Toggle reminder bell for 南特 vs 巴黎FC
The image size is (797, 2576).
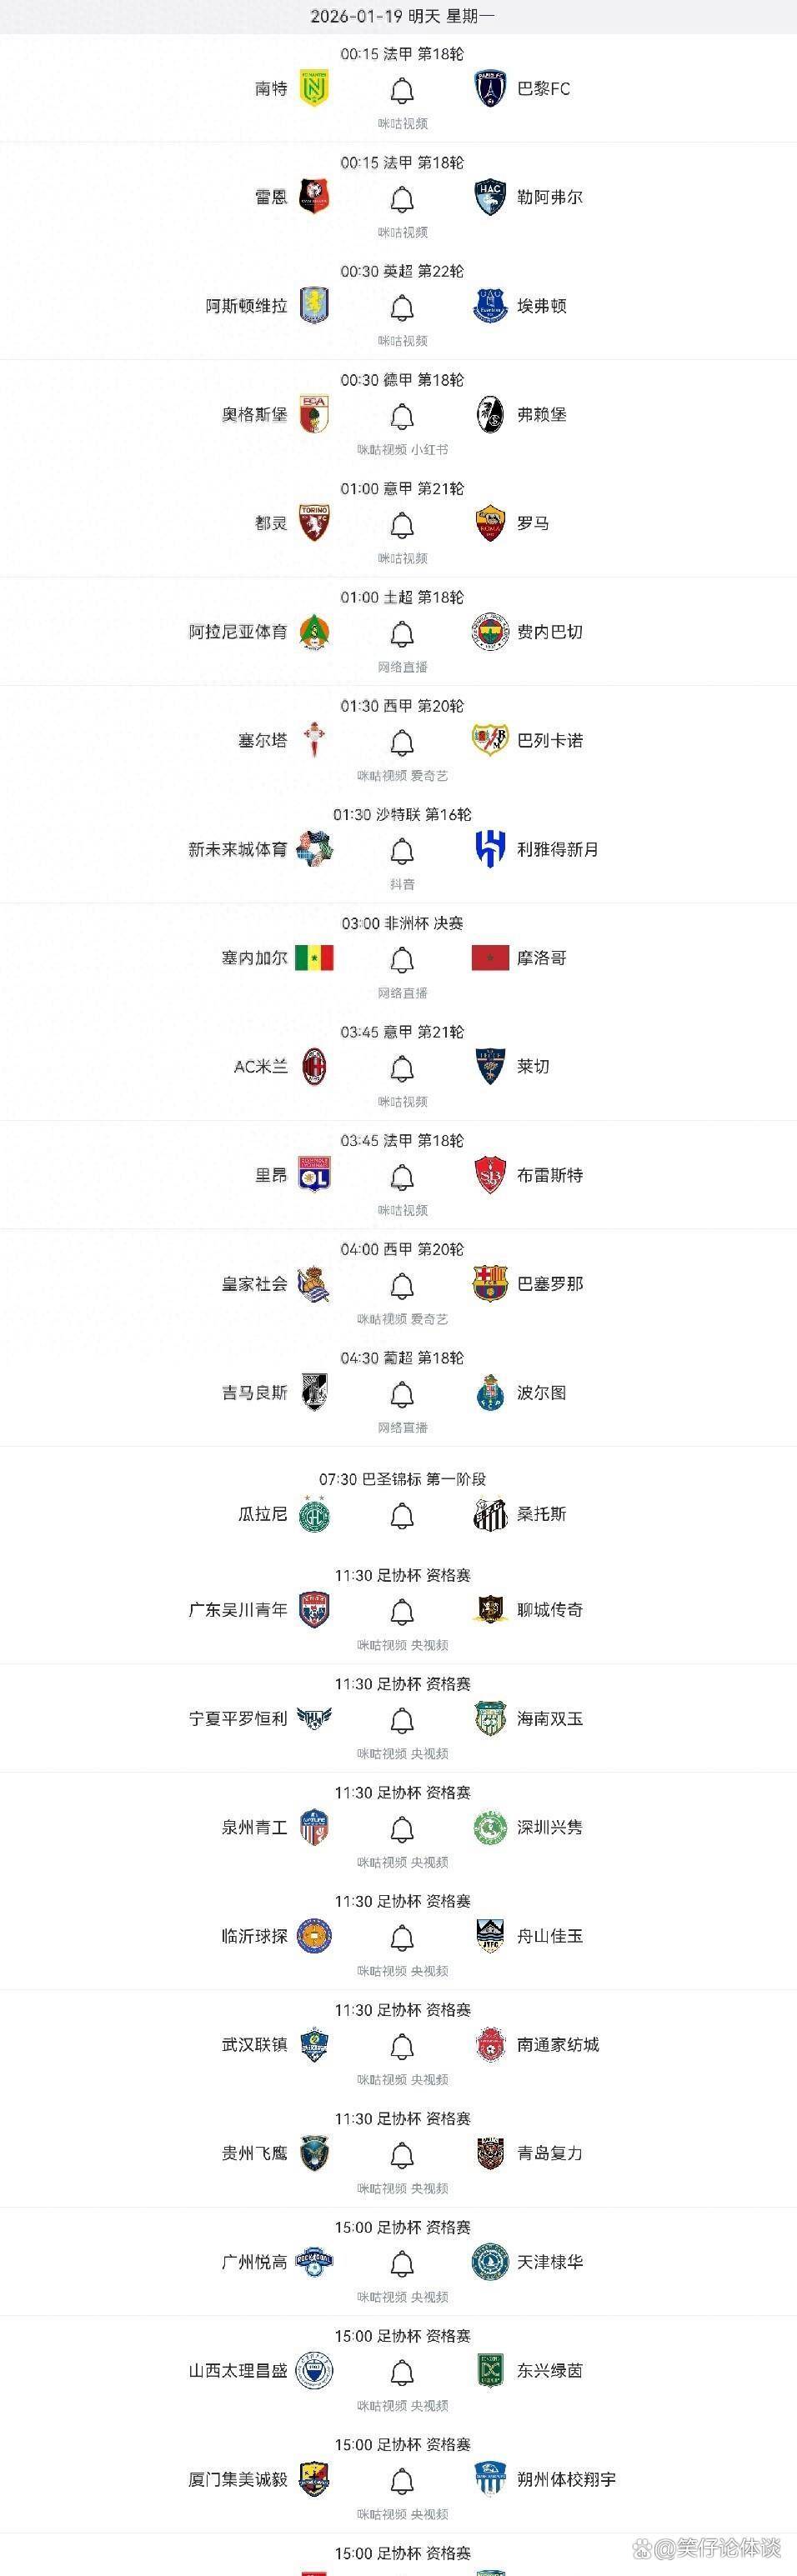(x=402, y=91)
